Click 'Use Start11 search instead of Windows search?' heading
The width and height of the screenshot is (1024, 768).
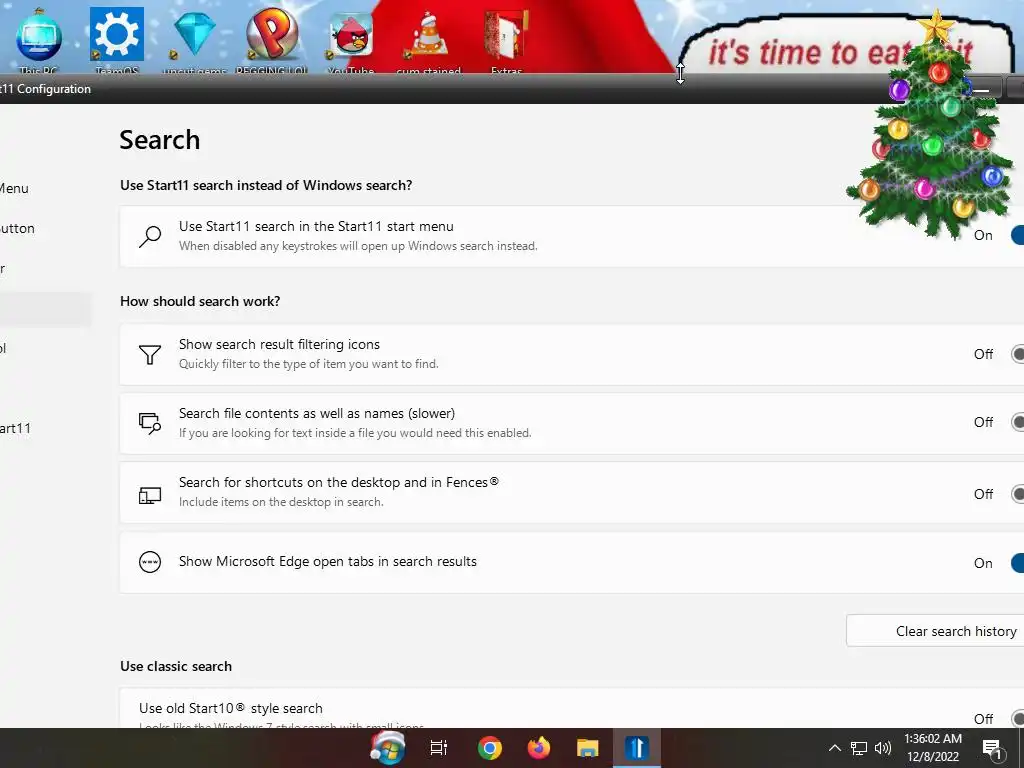pyautogui.click(x=266, y=185)
